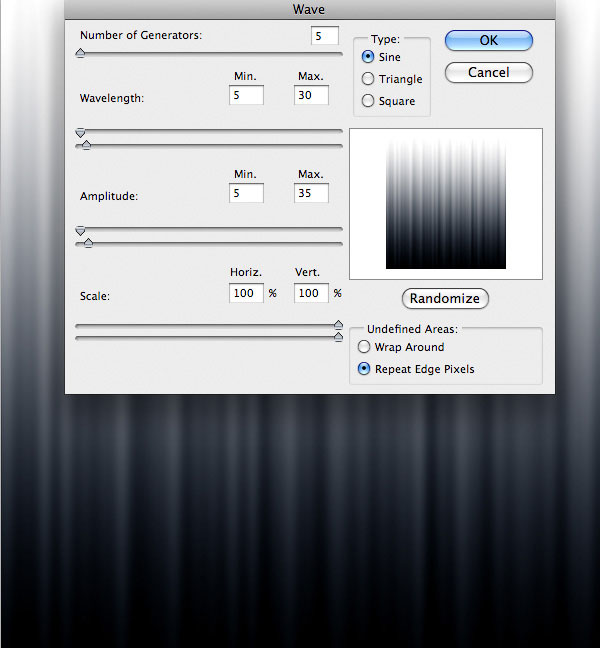Click the Amplitude maximum slider handle

[x=88, y=243]
